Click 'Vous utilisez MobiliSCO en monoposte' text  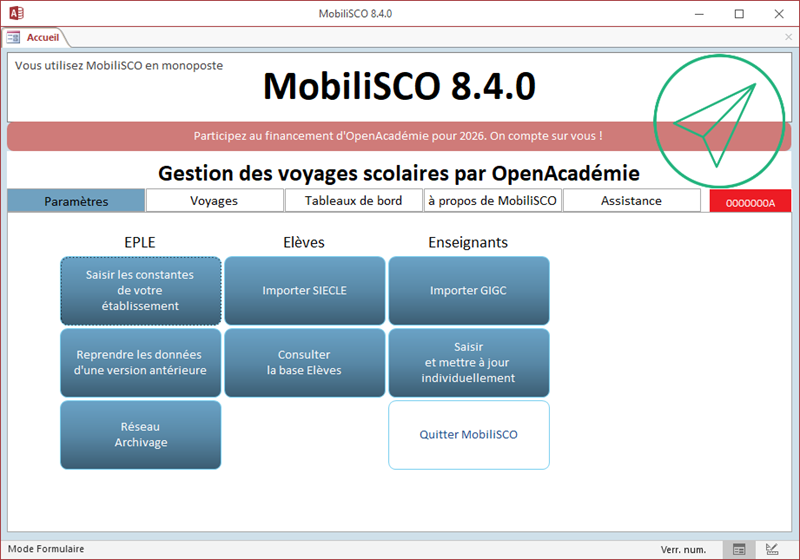[x=119, y=65]
